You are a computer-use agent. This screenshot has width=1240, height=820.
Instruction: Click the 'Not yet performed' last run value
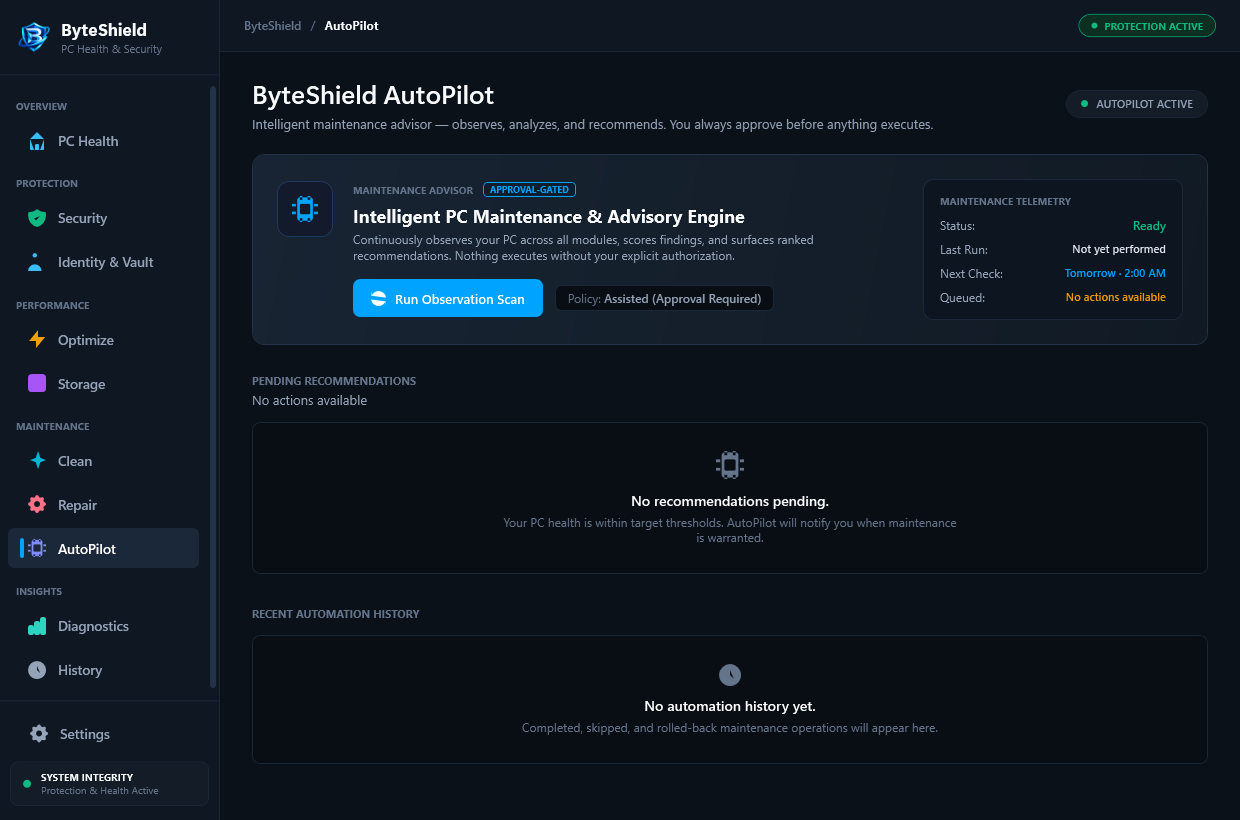click(x=1119, y=249)
